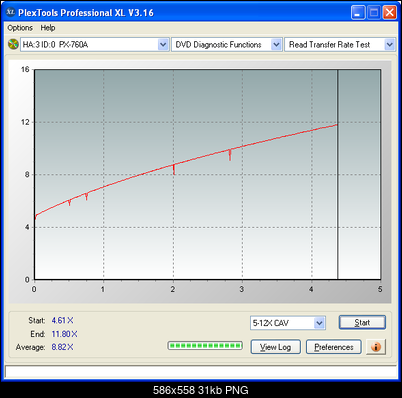Click the 5 label on the graph's horizontal axis
402x398 pixels.
(x=380, y=289)
